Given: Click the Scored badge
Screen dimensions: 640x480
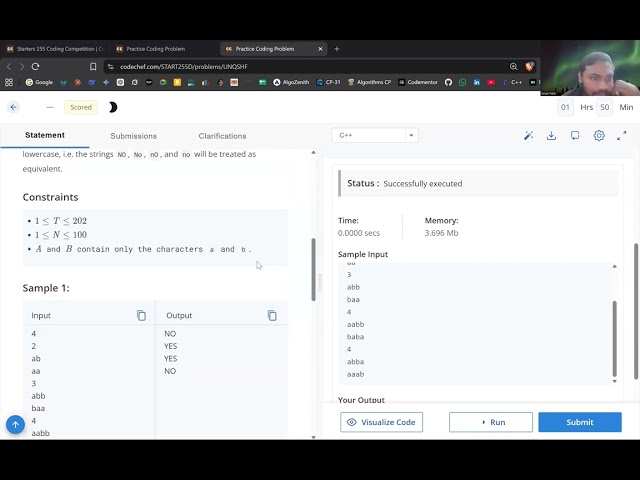Looking at the screenshot, I should pos(81,107).
